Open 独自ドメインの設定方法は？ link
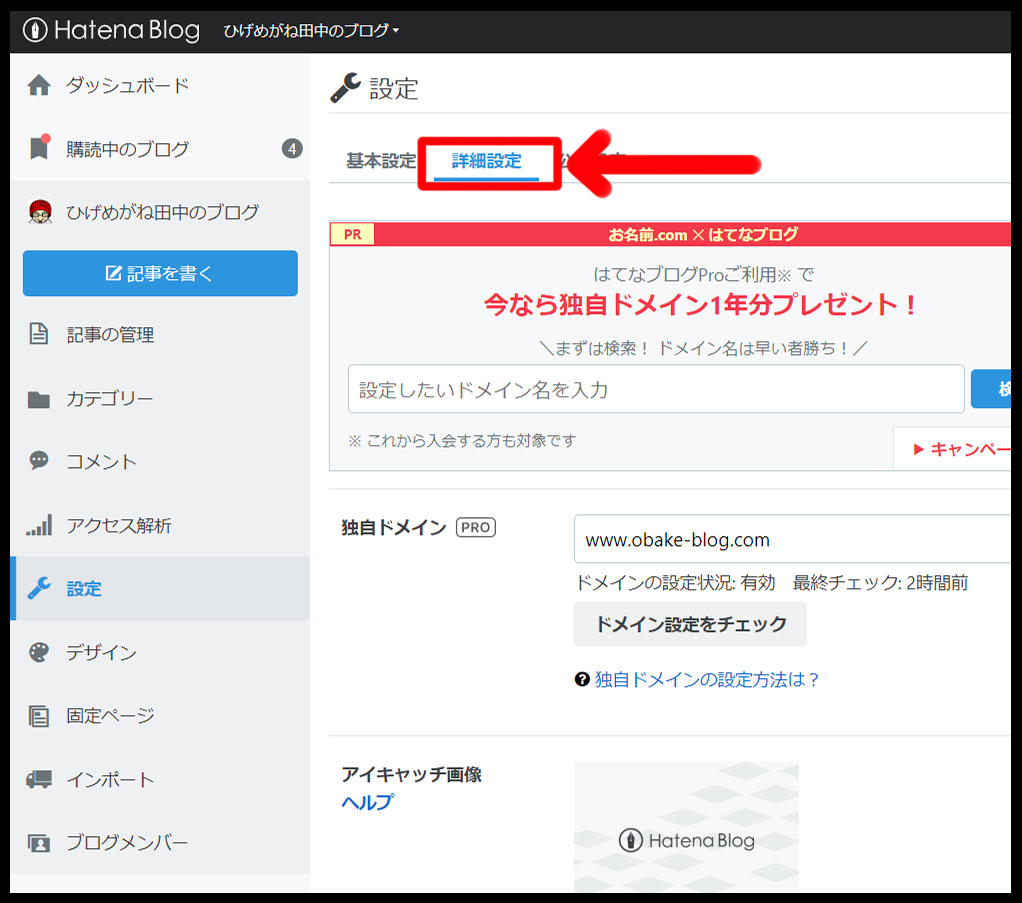 point(707,680)
